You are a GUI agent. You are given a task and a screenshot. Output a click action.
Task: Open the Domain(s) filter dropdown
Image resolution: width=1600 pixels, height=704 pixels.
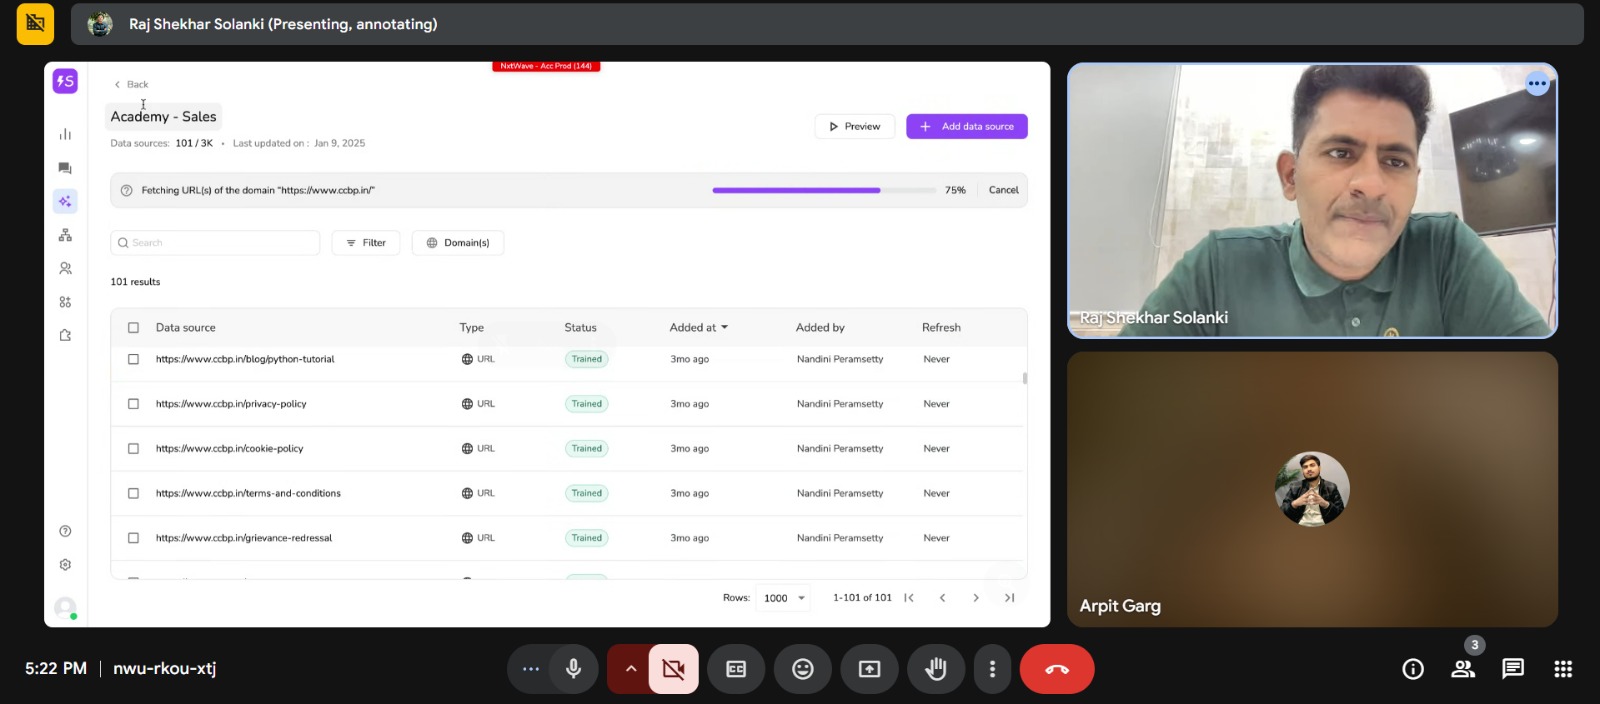point(458,243)
